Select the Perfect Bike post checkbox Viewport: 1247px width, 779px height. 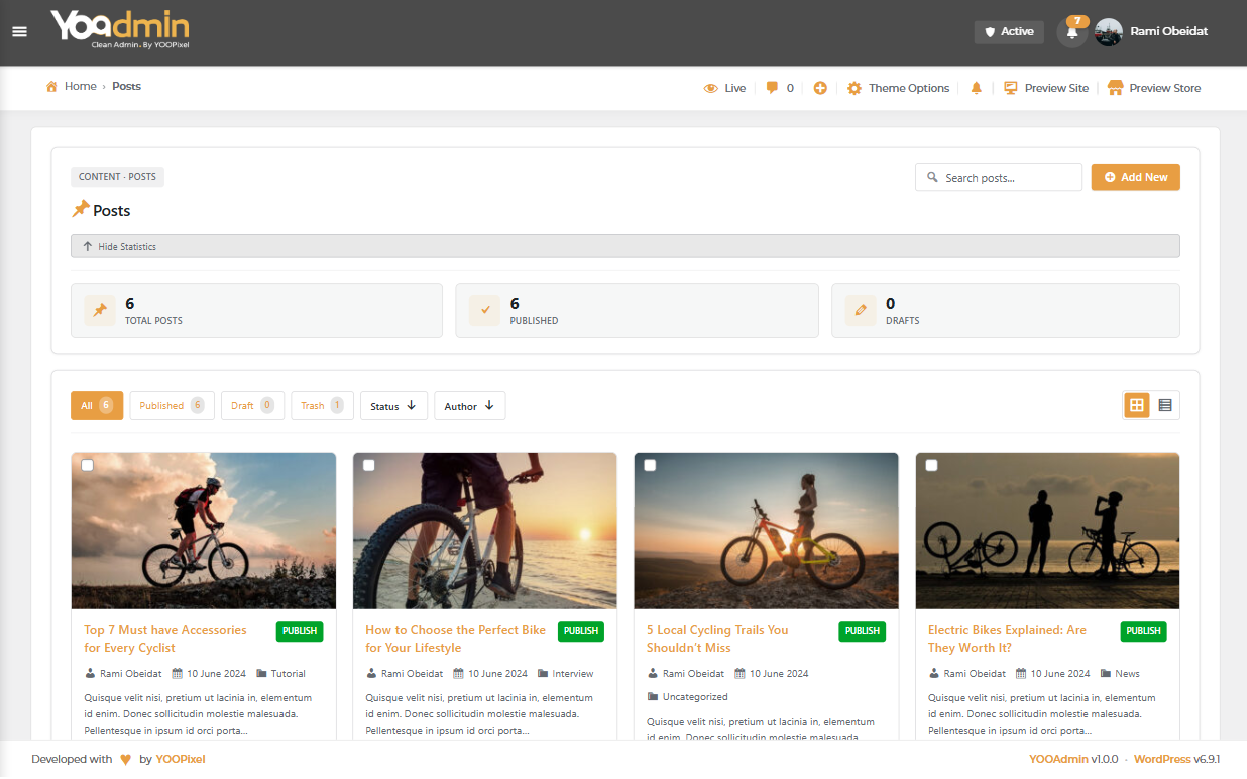[369, 465]
